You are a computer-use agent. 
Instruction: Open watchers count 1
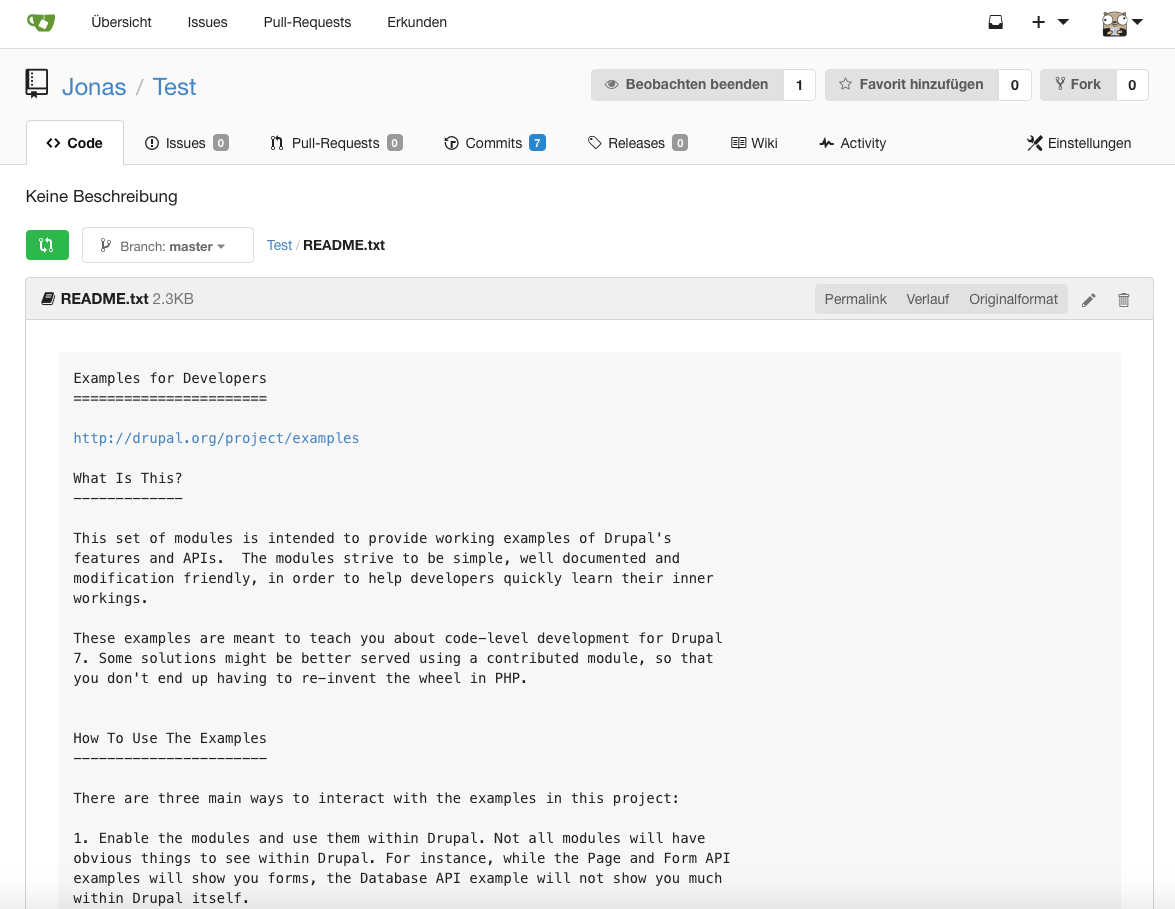pyautogui.click(x=799, y=85)
